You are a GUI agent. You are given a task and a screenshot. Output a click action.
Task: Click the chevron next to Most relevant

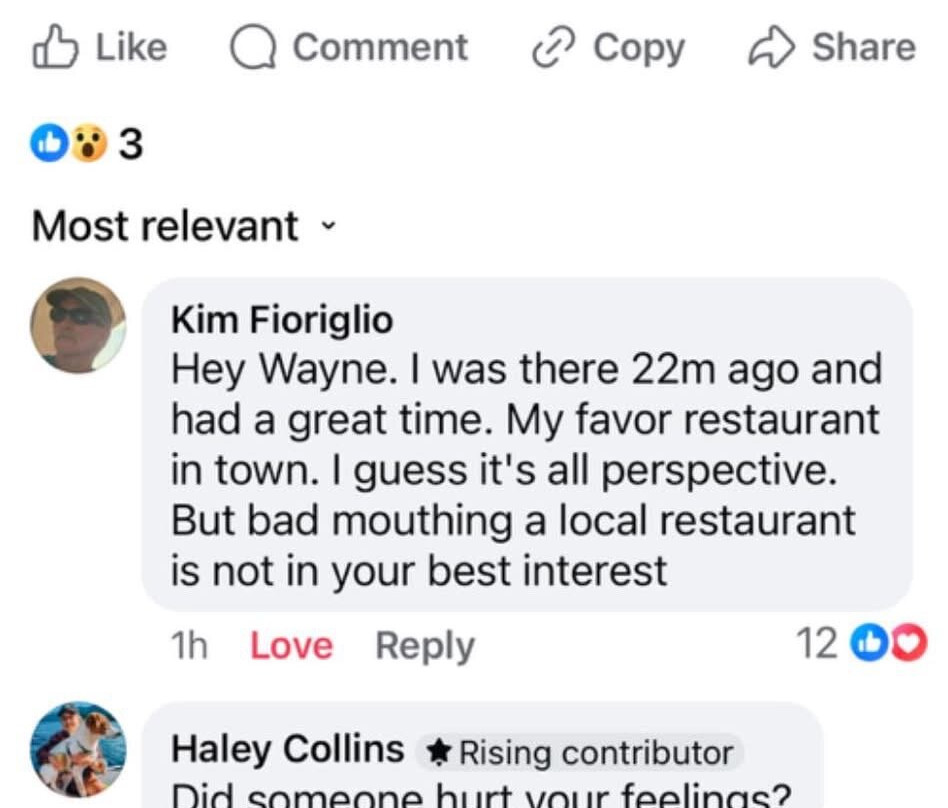(x=326, y=226)
